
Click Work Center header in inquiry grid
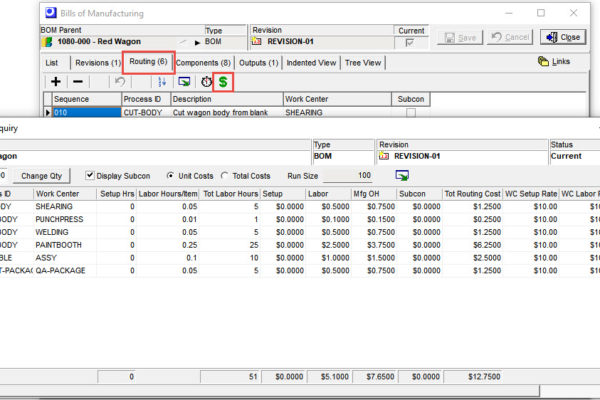[65, 194]
